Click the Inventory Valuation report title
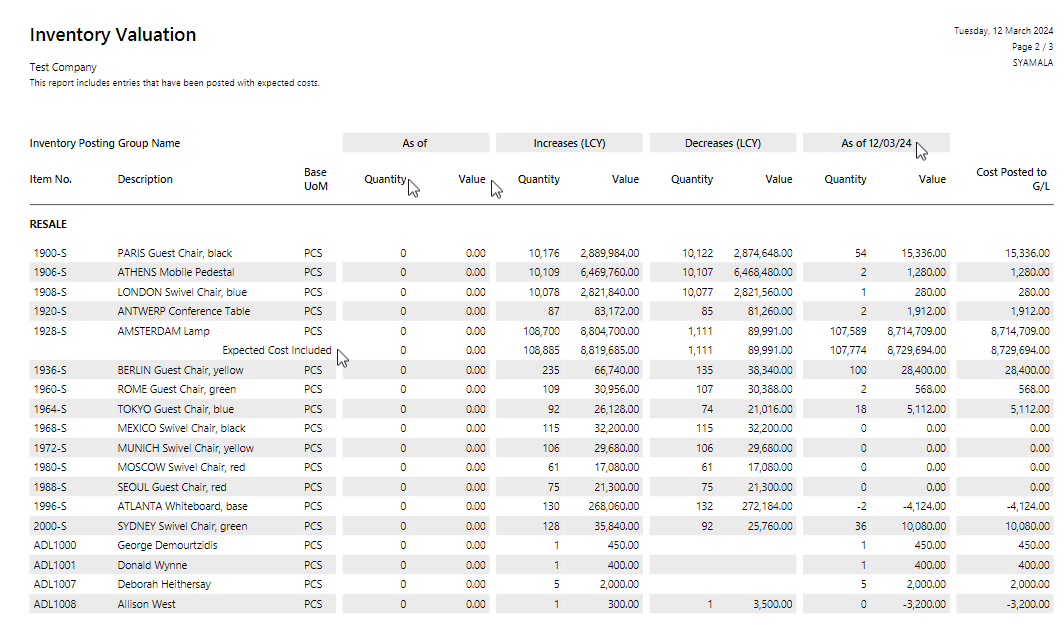The height and width of the screenshot is (625, 1064). pyautogui.click(x=112, y=34)
